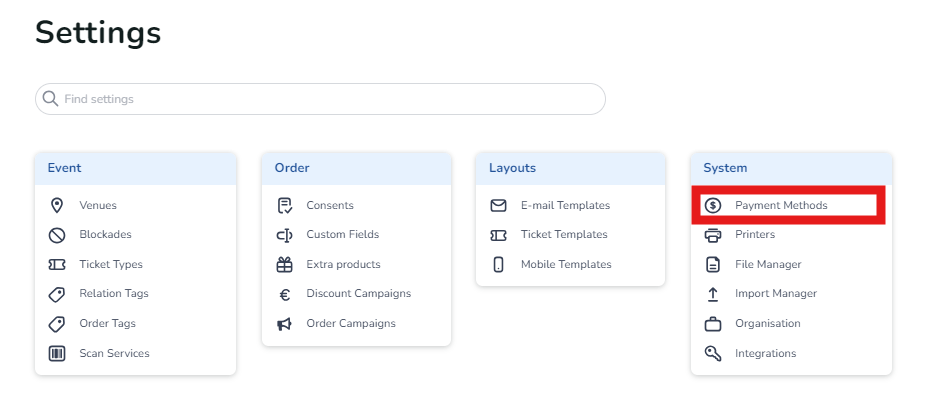Click the magnifier icon in search box
Image resolution: width=928 pixels, height=409 pixels.
point(50,99)
